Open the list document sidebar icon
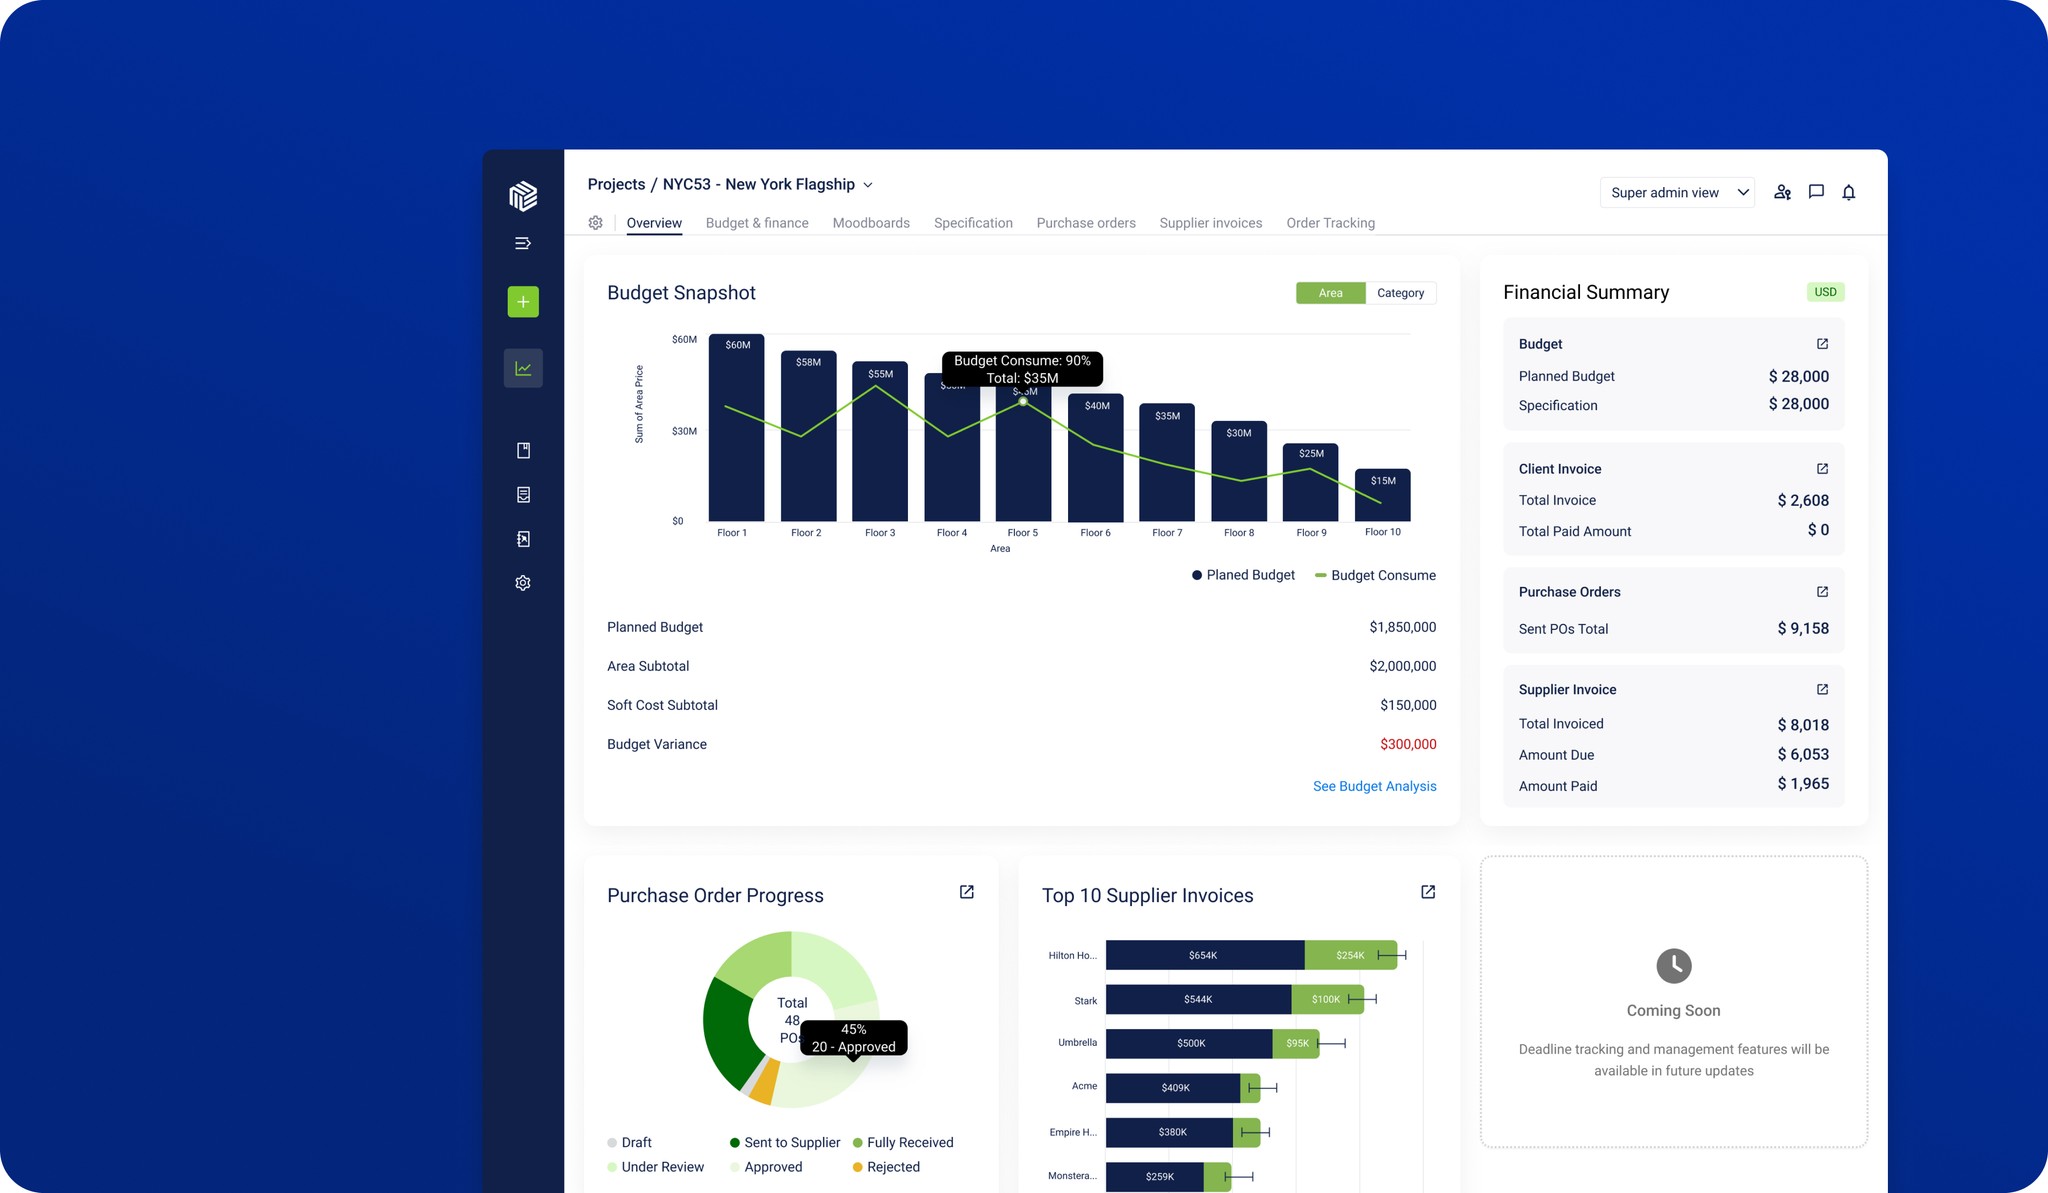 (523, 495)
